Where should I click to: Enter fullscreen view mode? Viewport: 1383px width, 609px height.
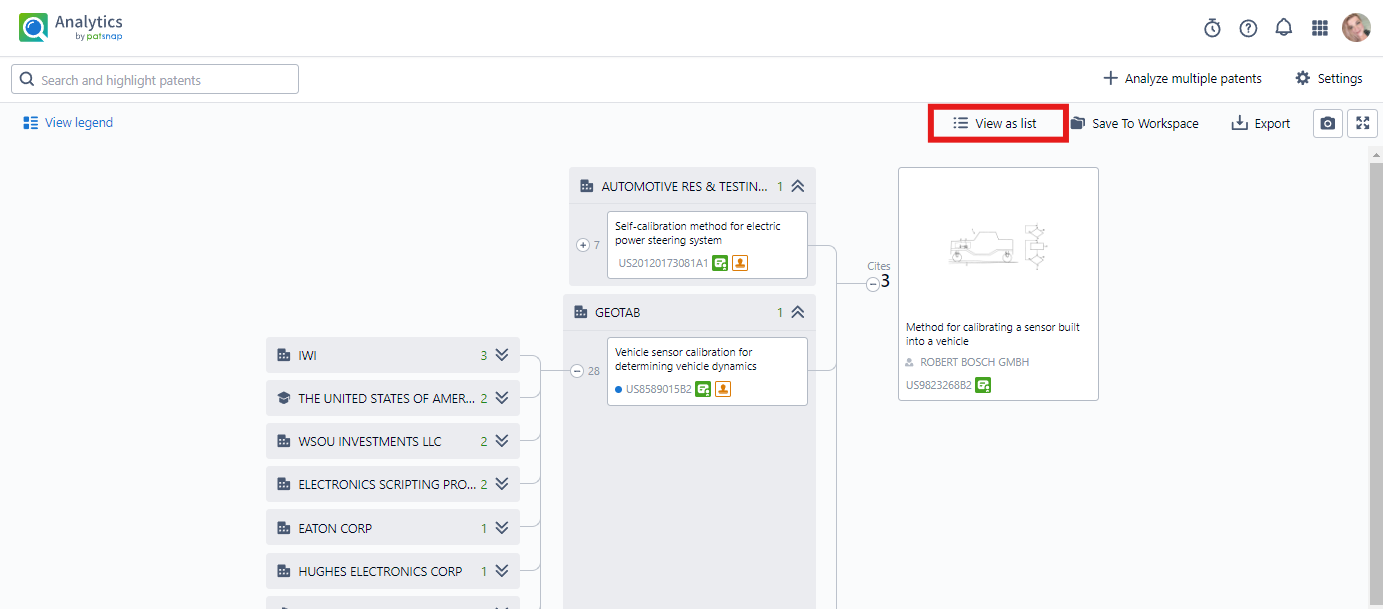1362,123
